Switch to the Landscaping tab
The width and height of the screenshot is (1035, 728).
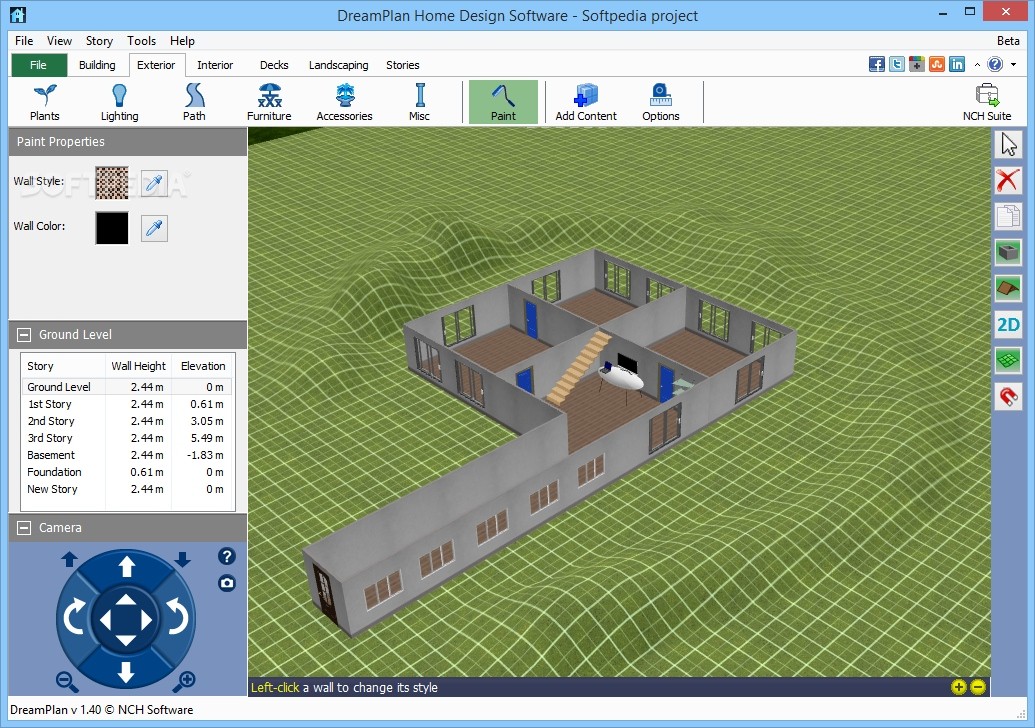339,65
